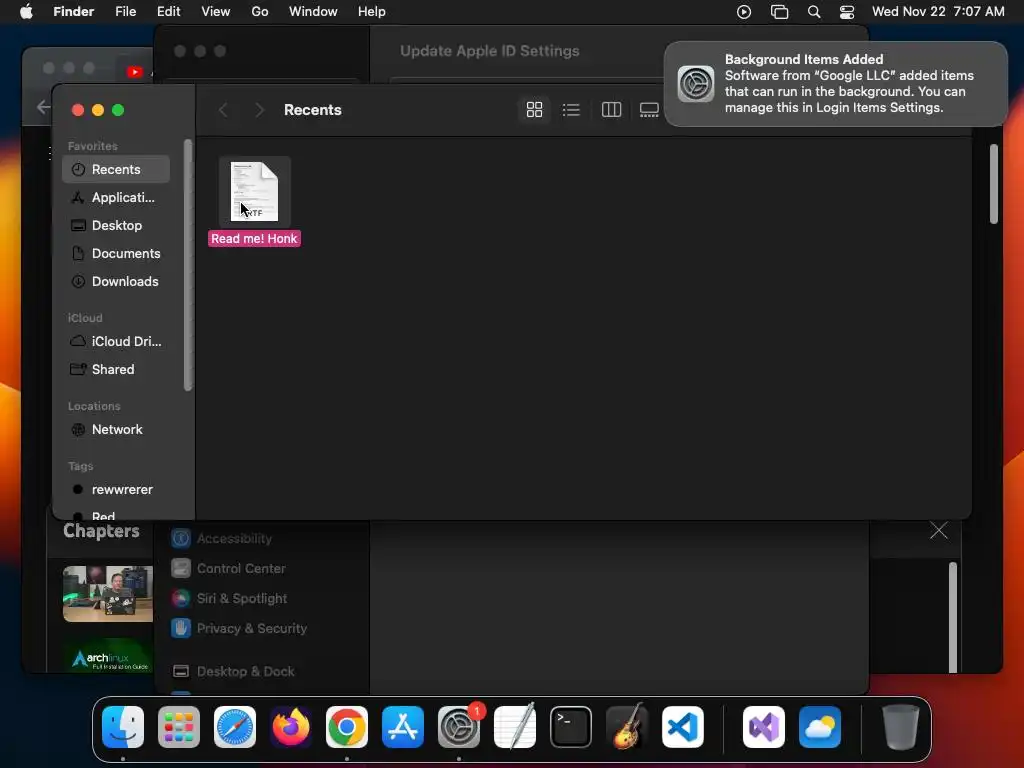This screenshot has height=768, width=1024.
Task: Open the Help menu
Action: tap(372, 12)
